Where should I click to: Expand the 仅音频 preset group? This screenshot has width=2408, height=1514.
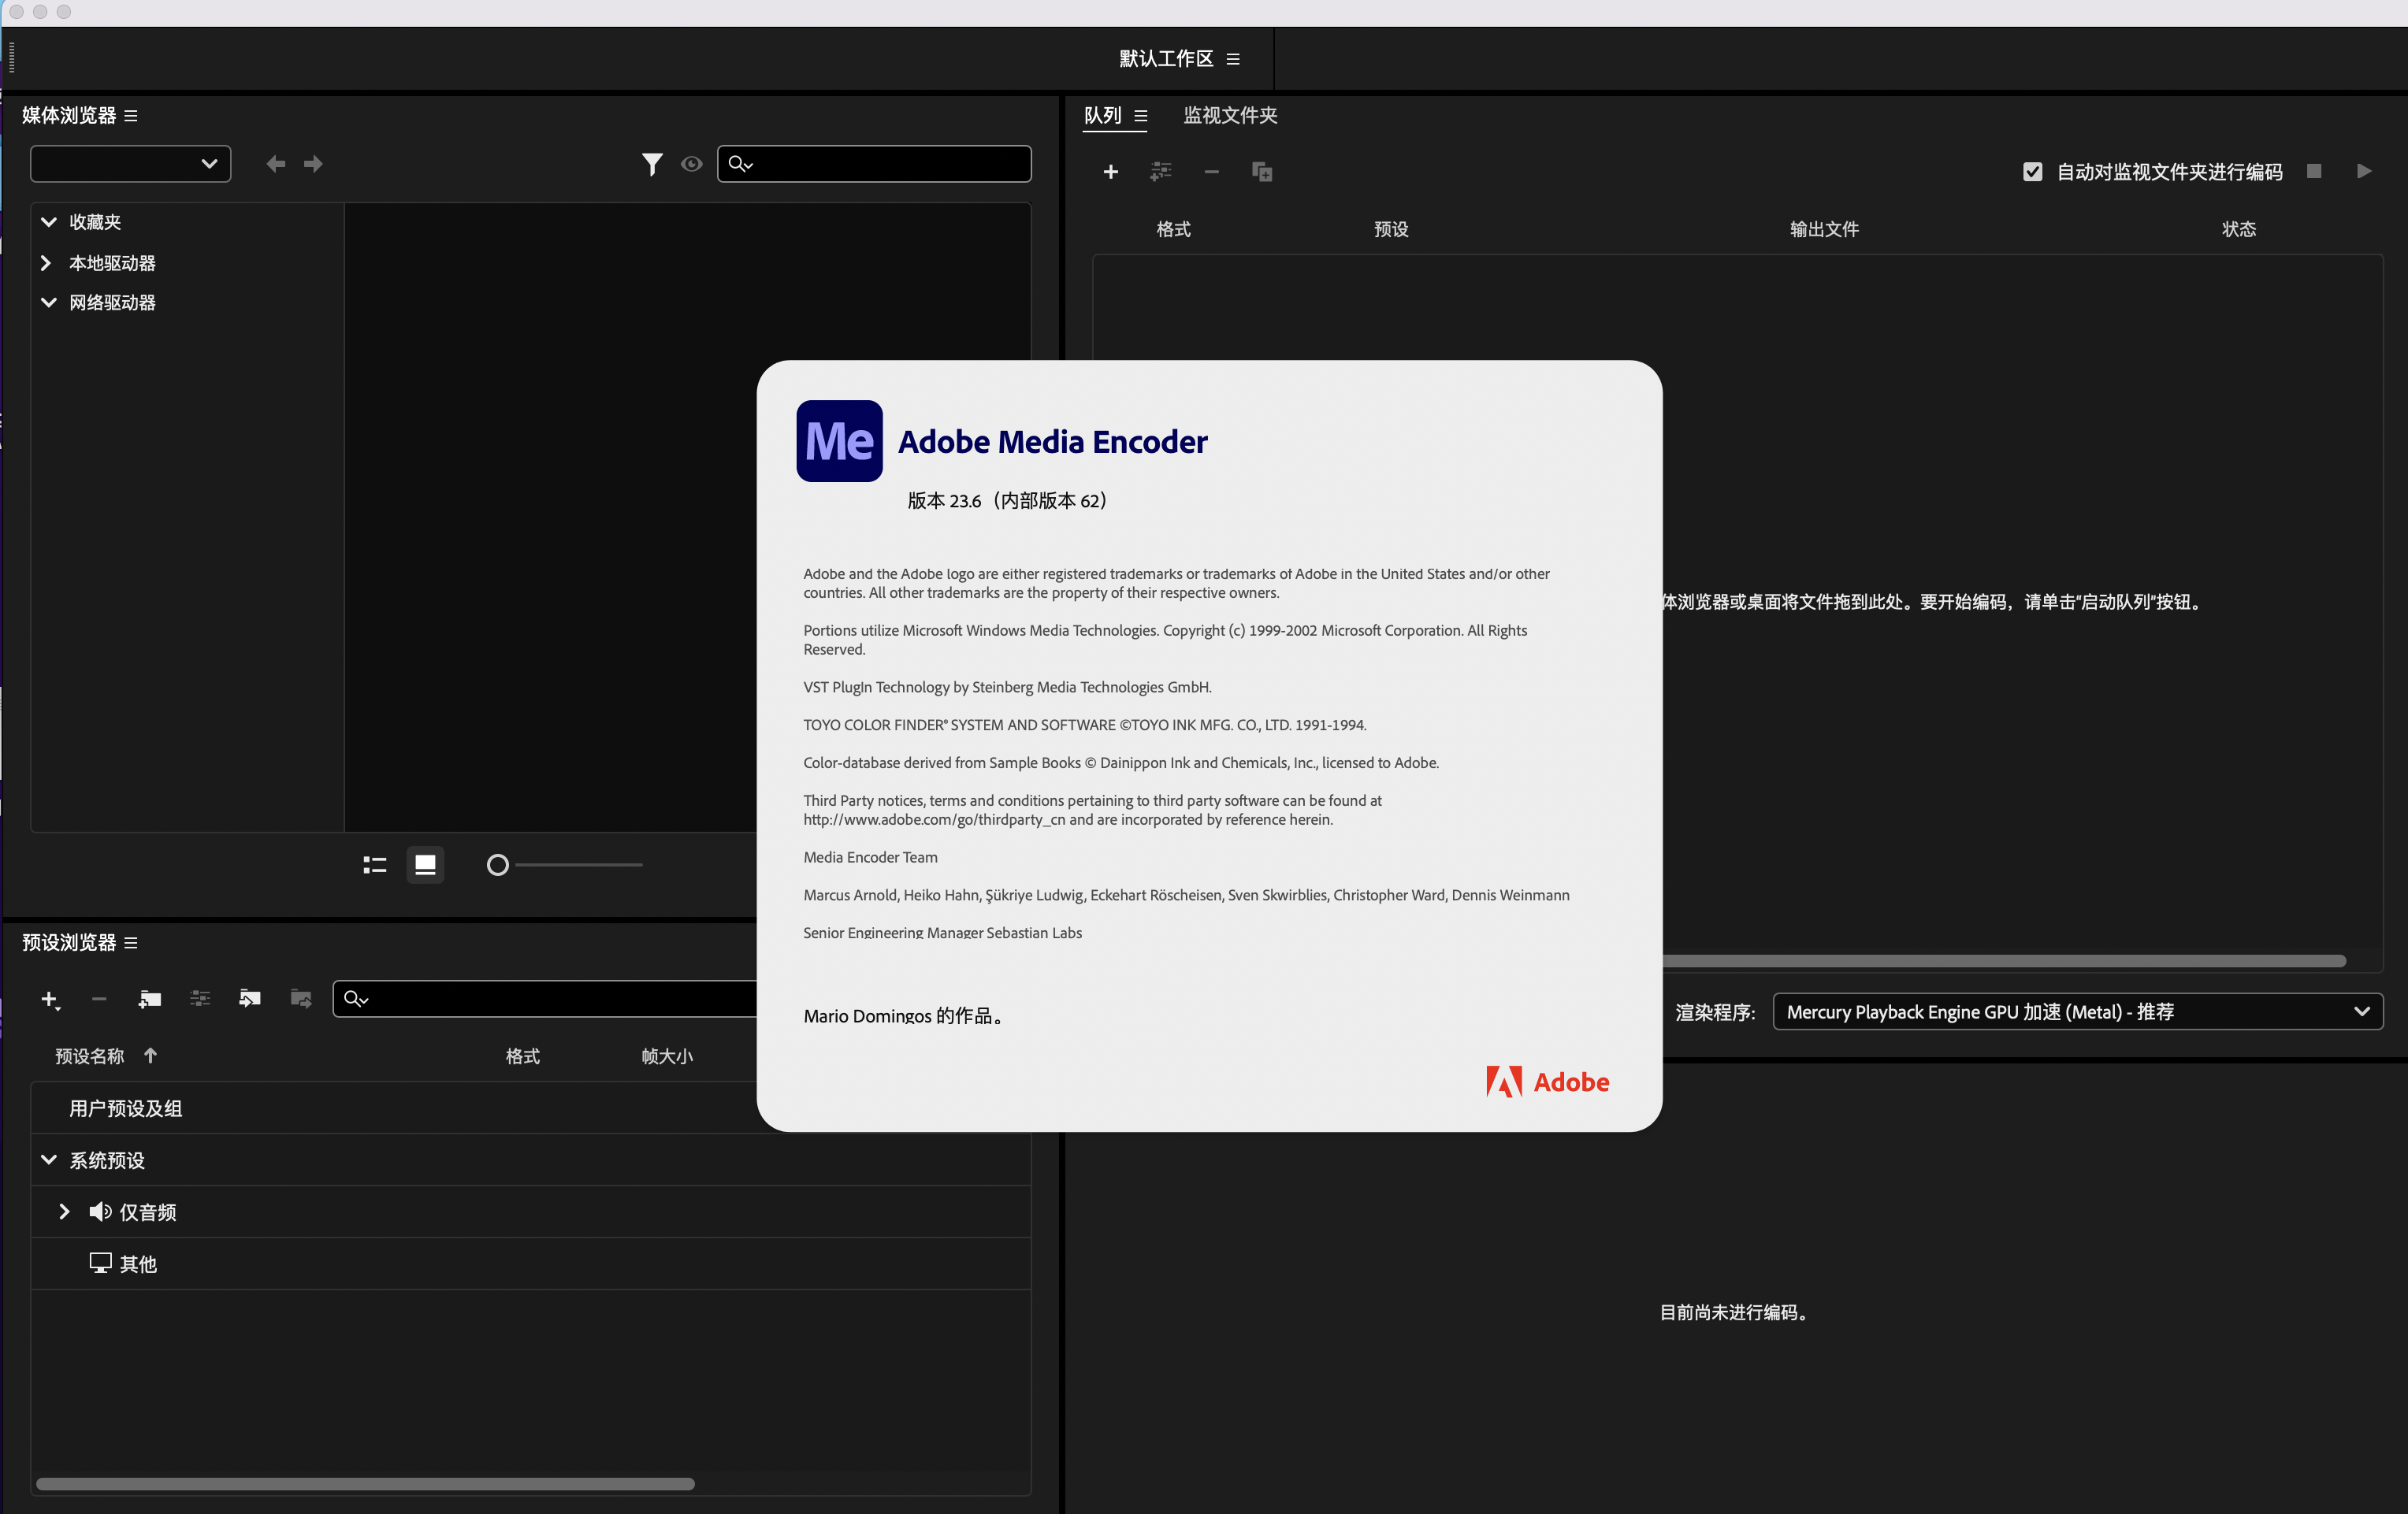pyautogui.click(x=64, y=1212)
